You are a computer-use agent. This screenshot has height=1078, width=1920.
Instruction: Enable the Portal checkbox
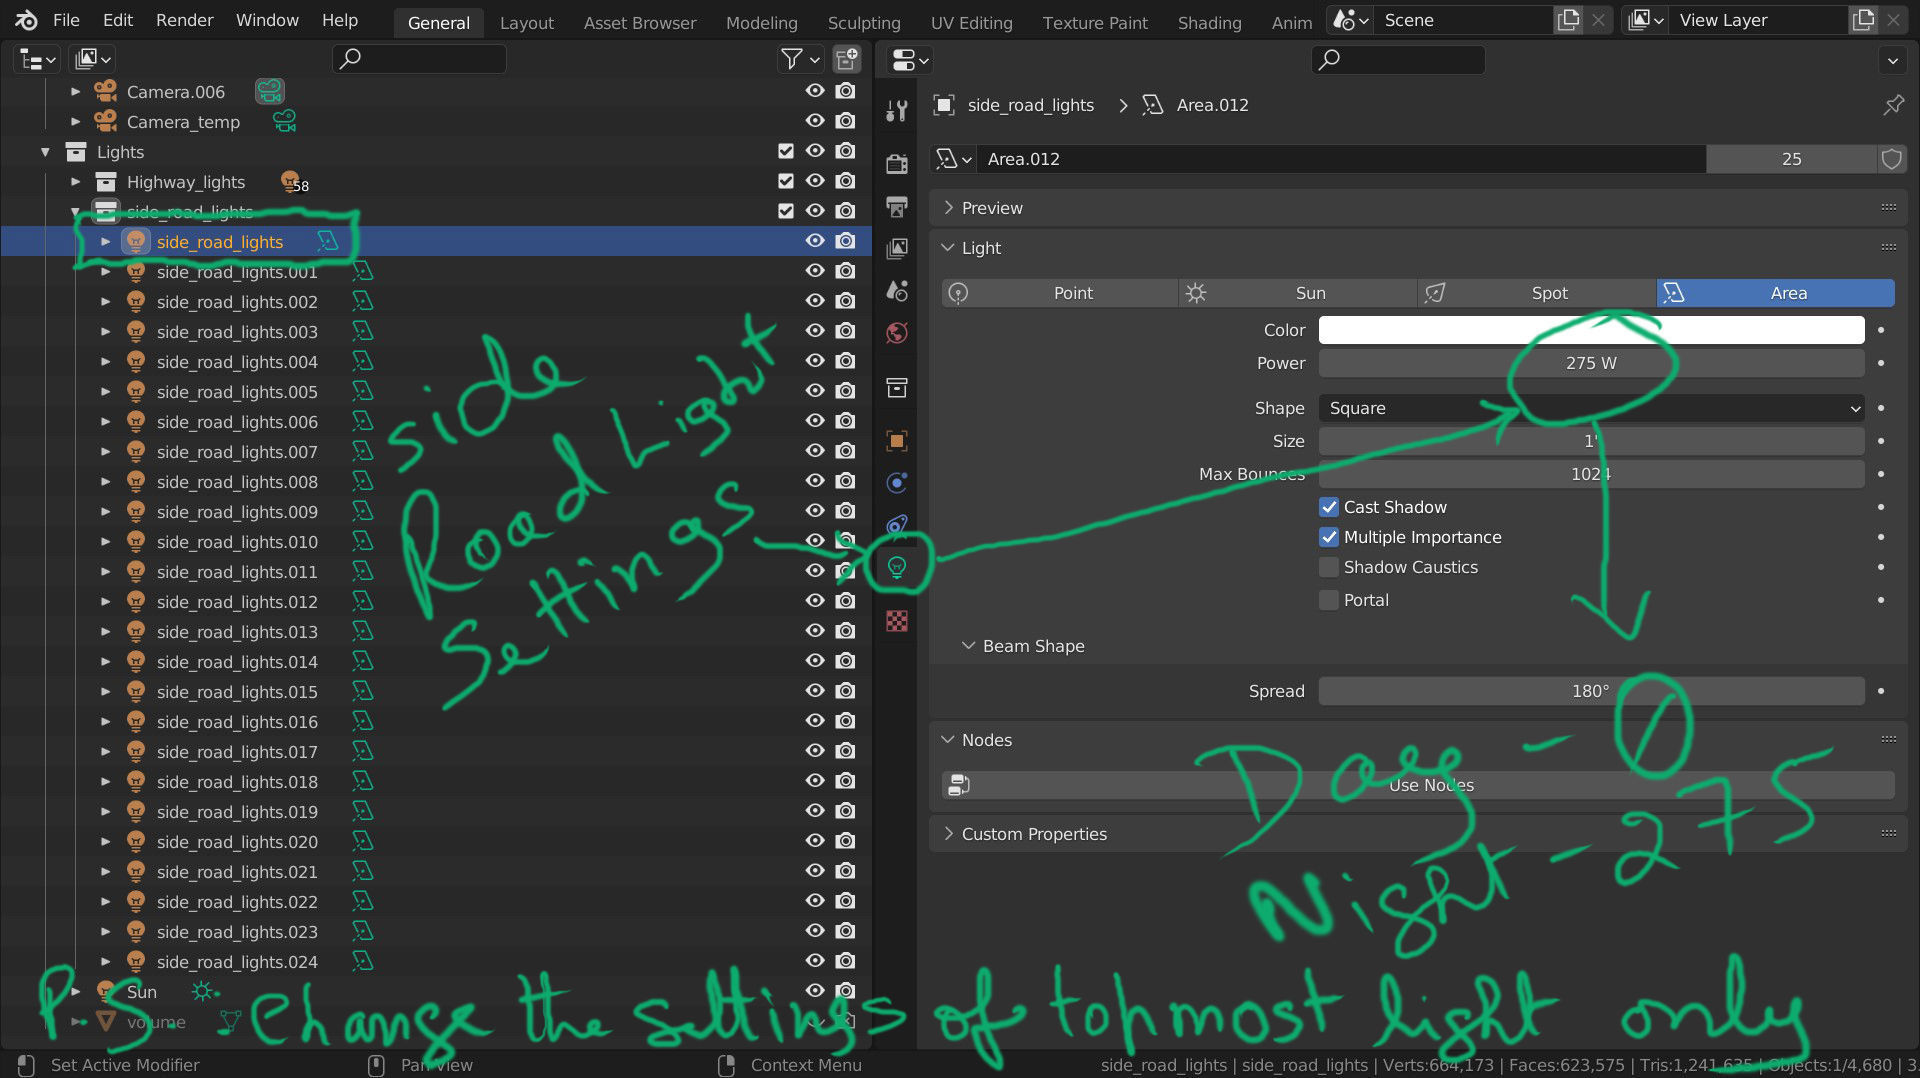(1329, 600)
